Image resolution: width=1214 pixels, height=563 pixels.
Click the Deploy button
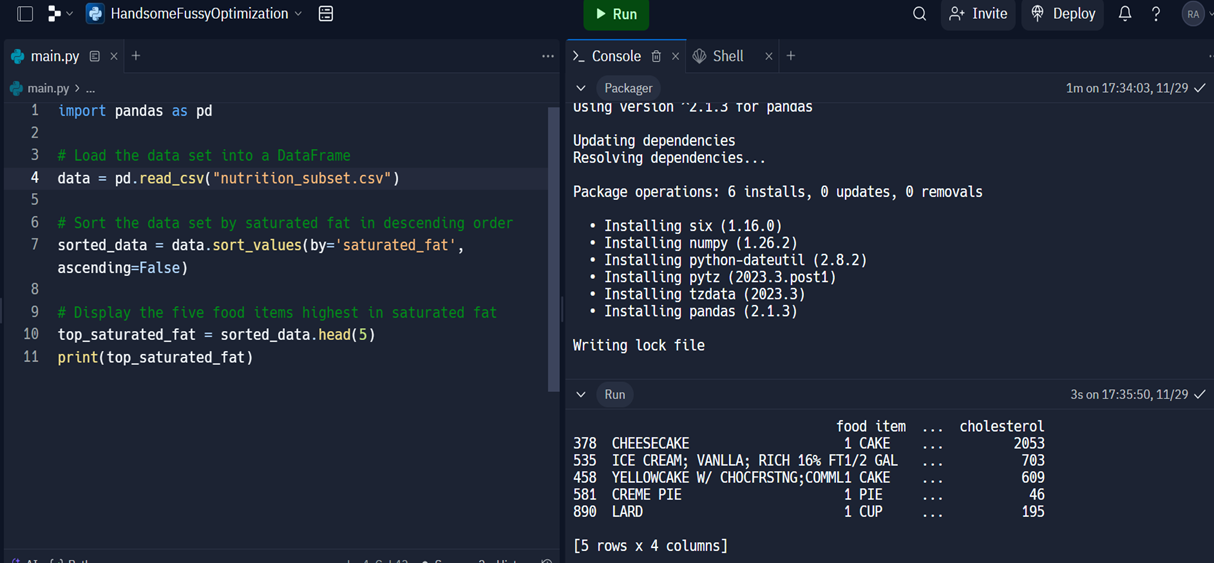[x=1062, y=14]
